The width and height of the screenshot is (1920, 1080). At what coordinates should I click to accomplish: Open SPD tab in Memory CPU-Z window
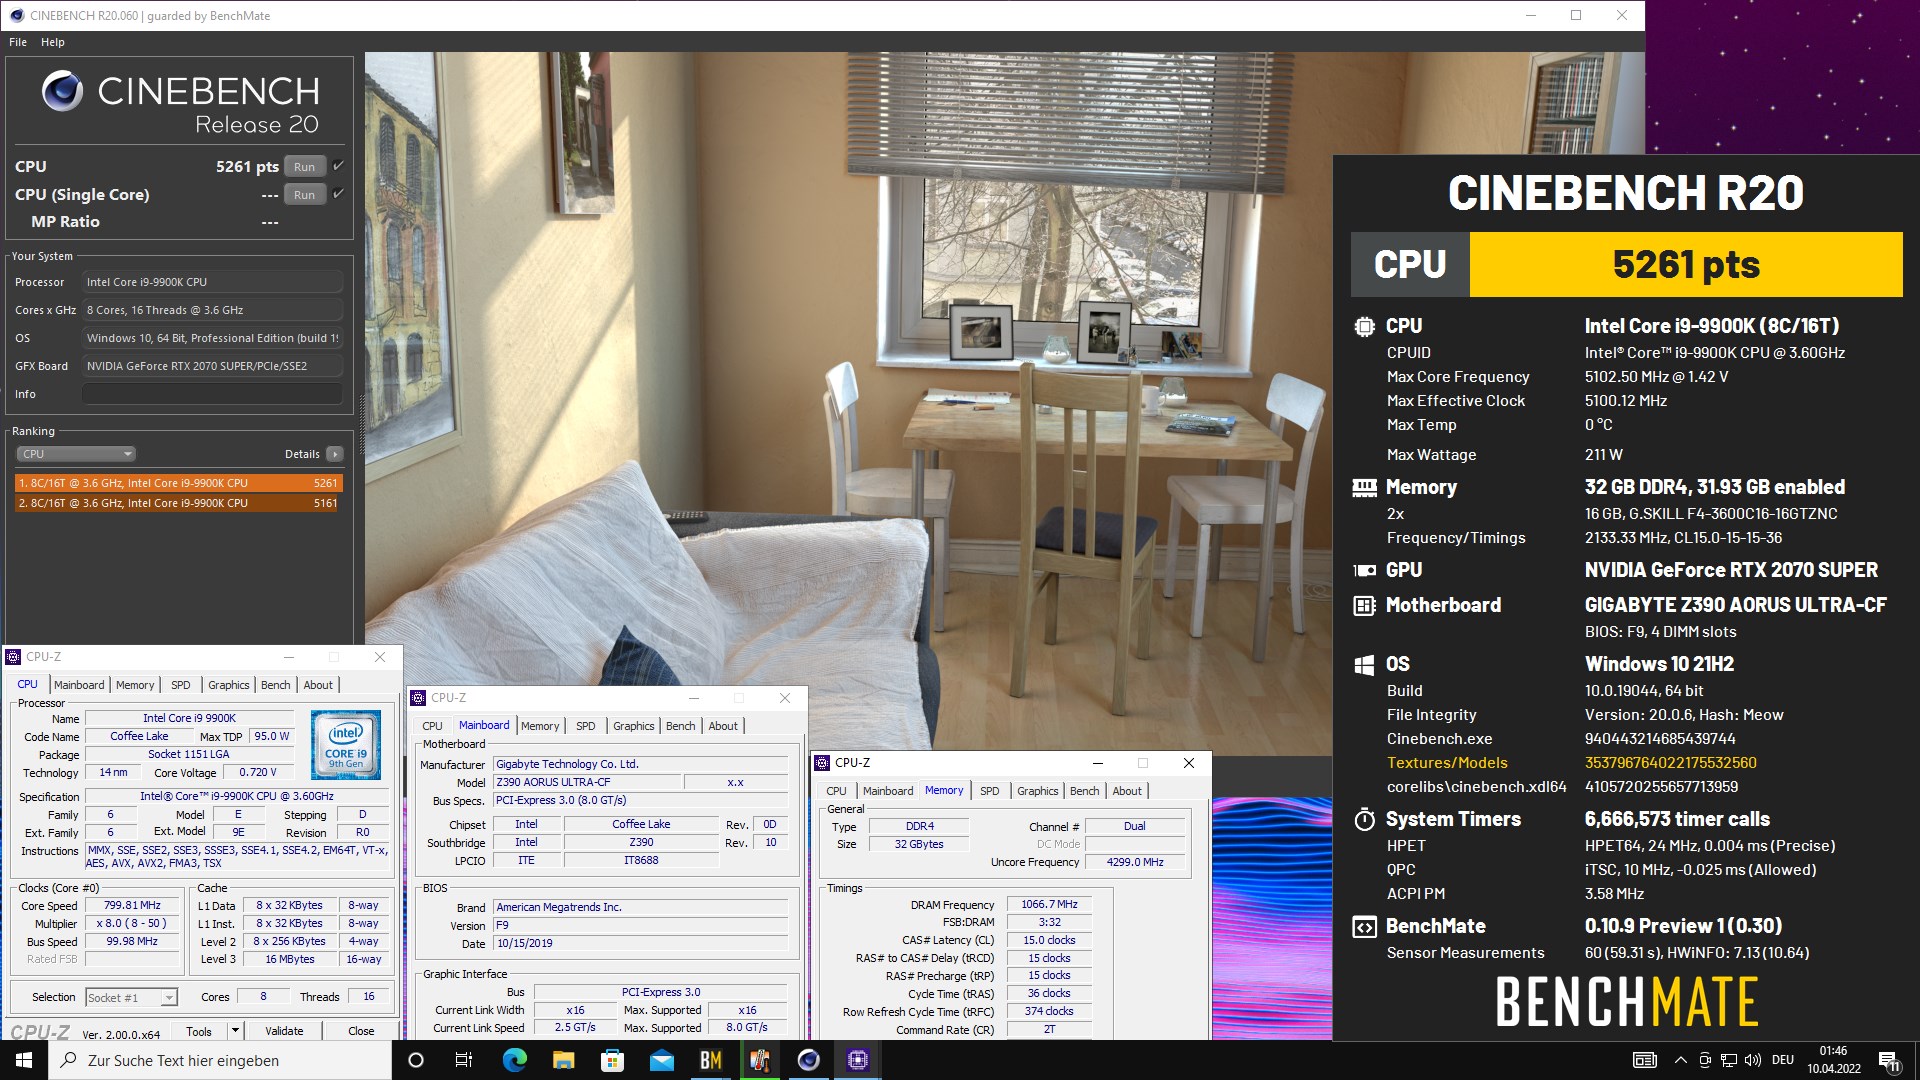(x=989, y=791)
